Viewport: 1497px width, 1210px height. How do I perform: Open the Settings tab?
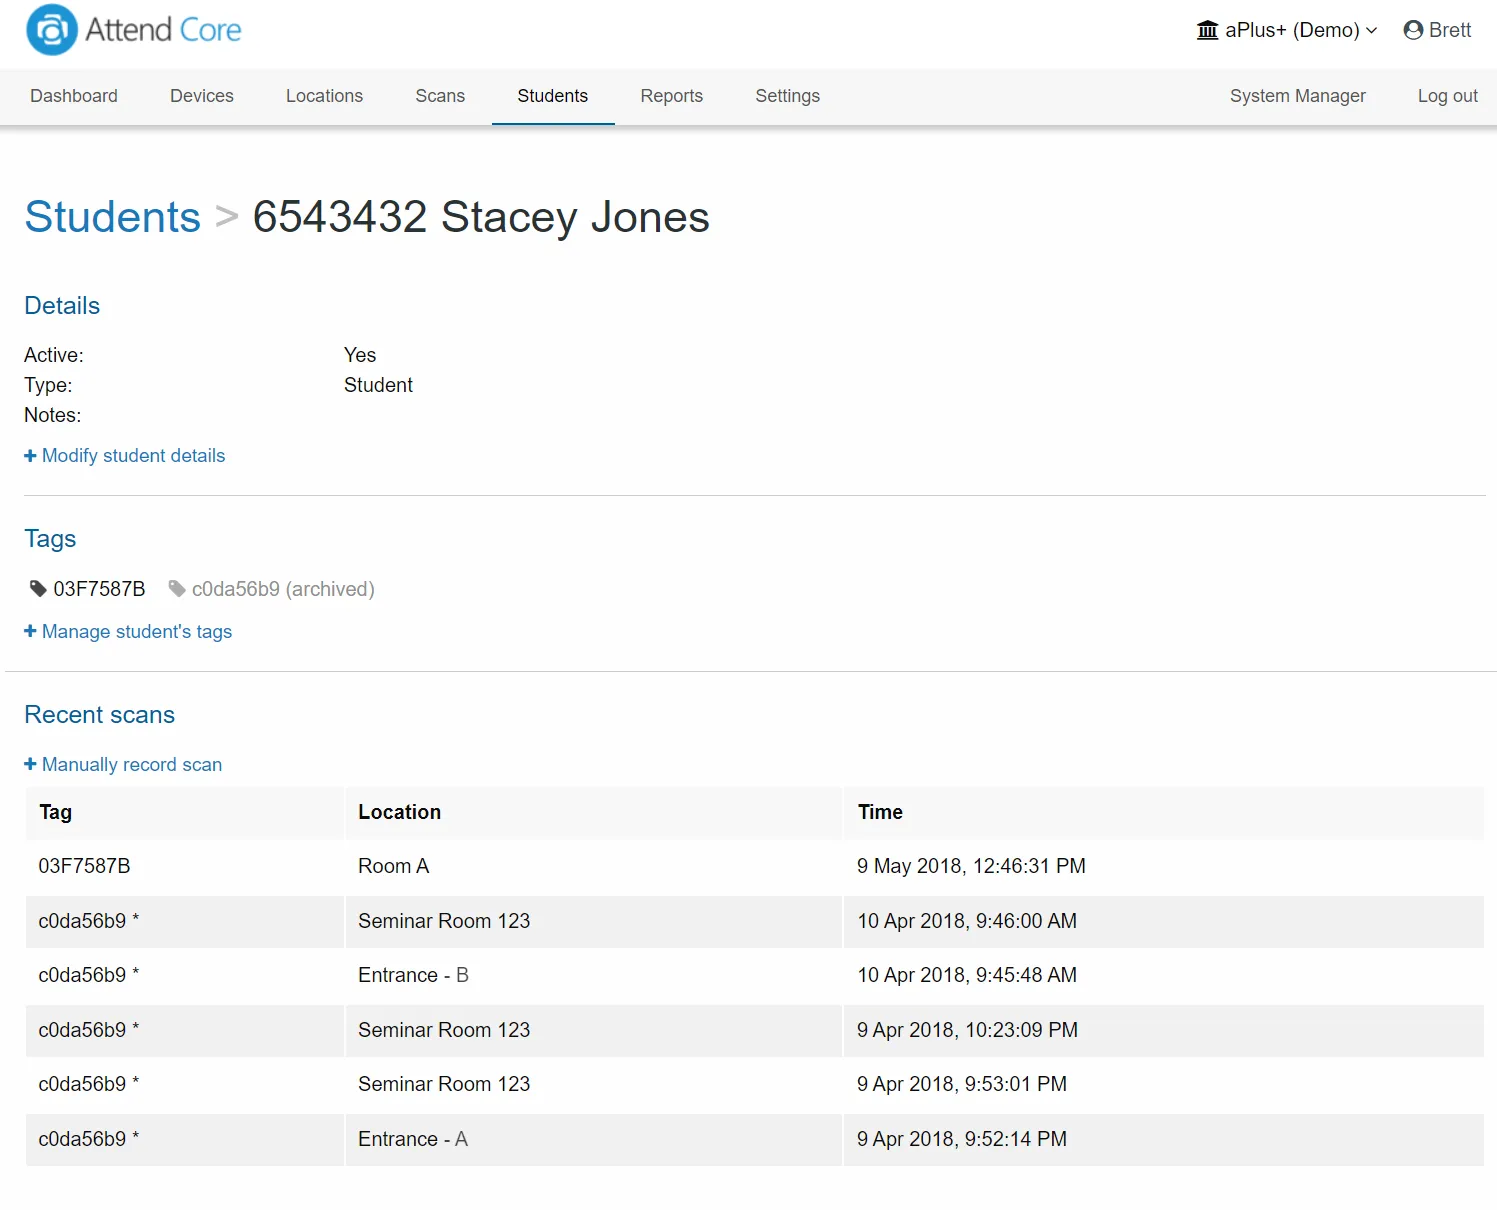point(788,96)
